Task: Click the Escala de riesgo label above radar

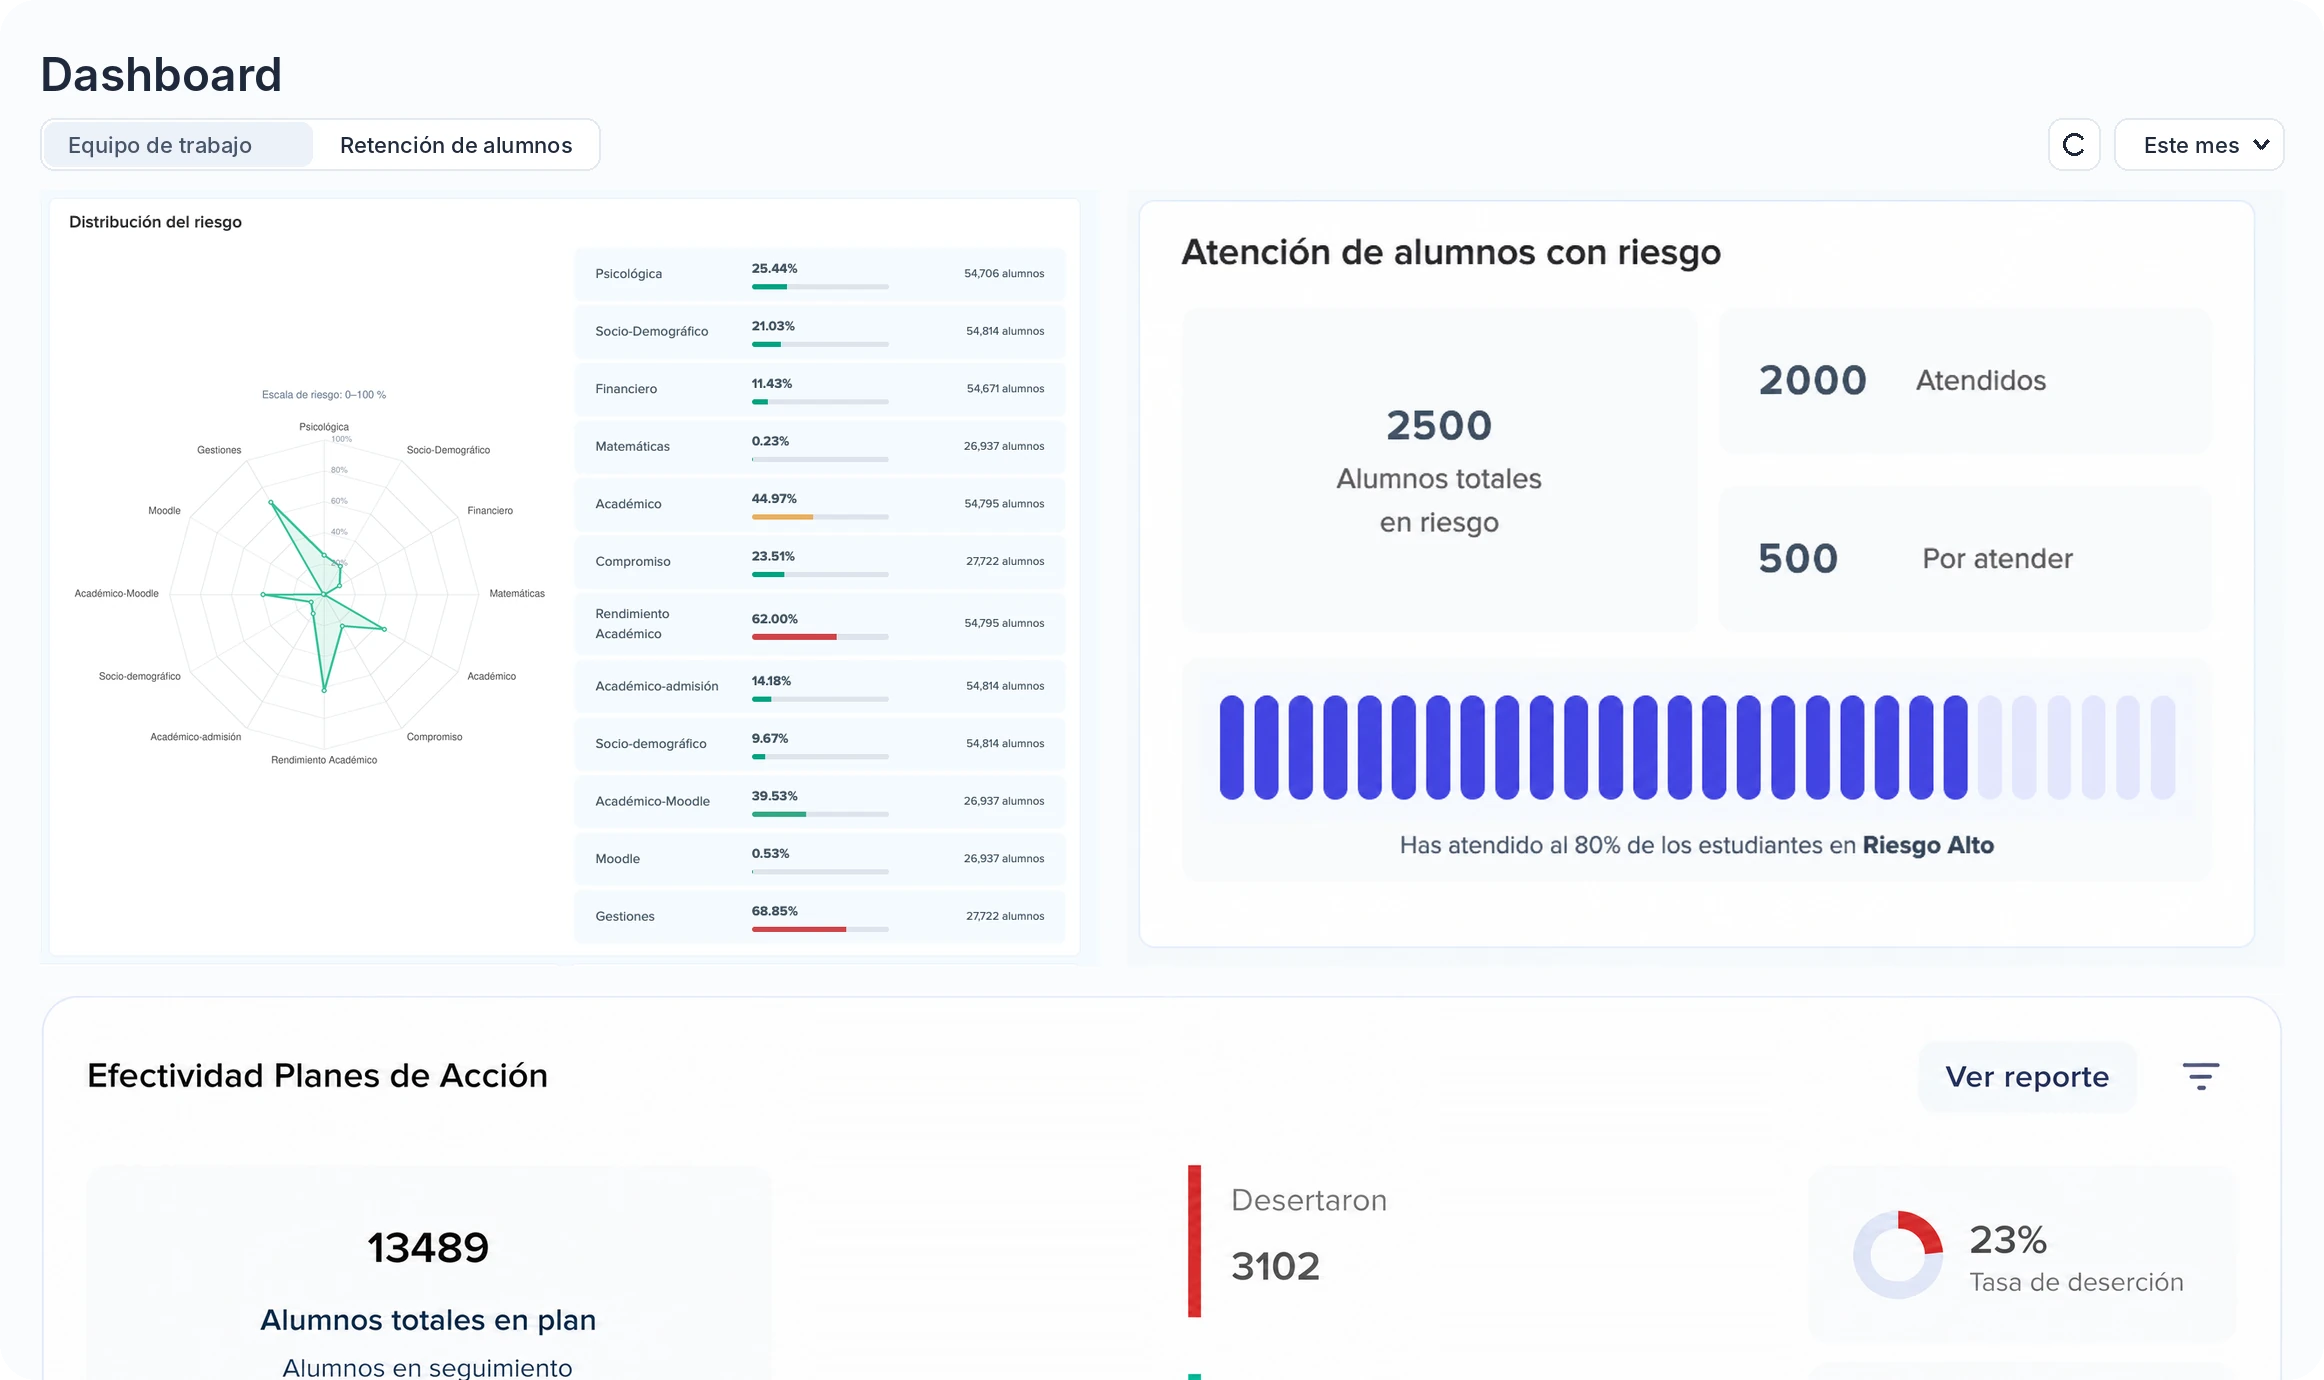Action: (324, 395)
